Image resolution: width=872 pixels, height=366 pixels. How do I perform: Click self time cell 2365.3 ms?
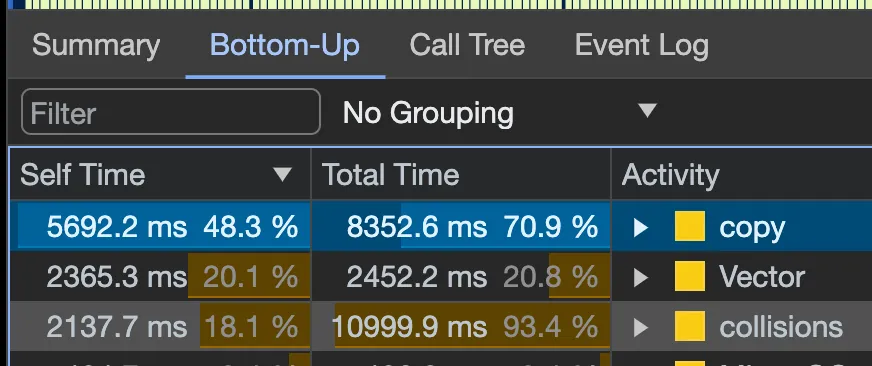click(x=160, y=276)
